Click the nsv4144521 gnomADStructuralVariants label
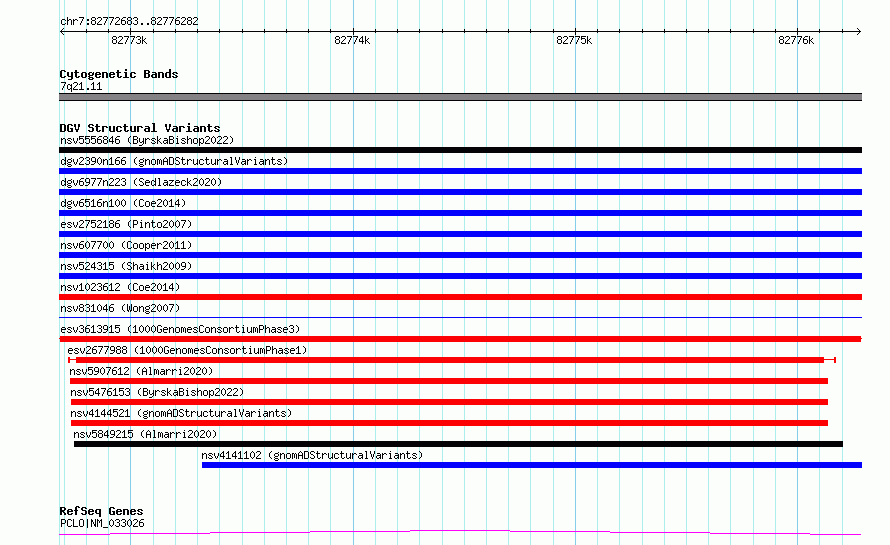890x545 pixels. tap(181, 413)
